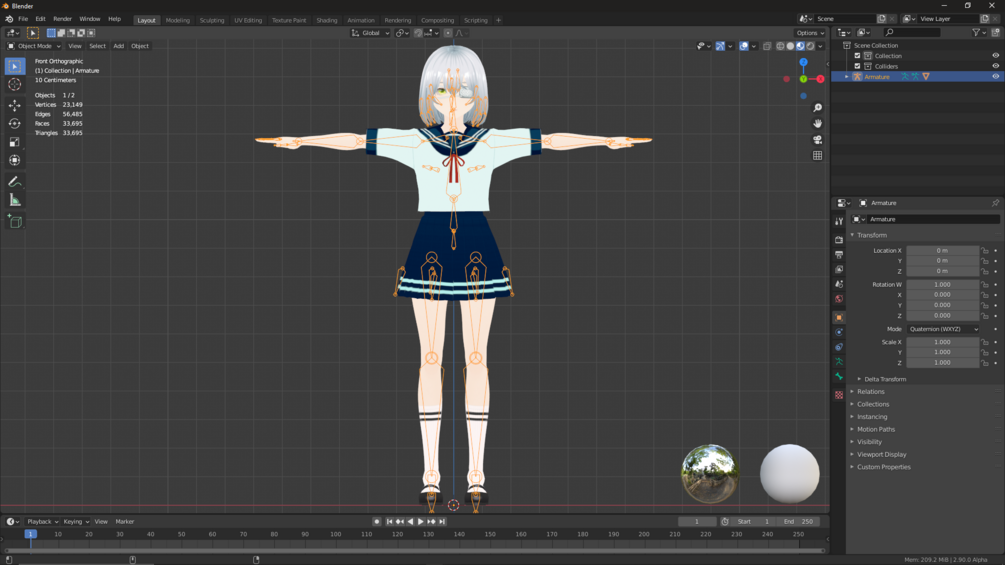
Task: Pick the Scale tool
Action: click(x=15, y=142)
